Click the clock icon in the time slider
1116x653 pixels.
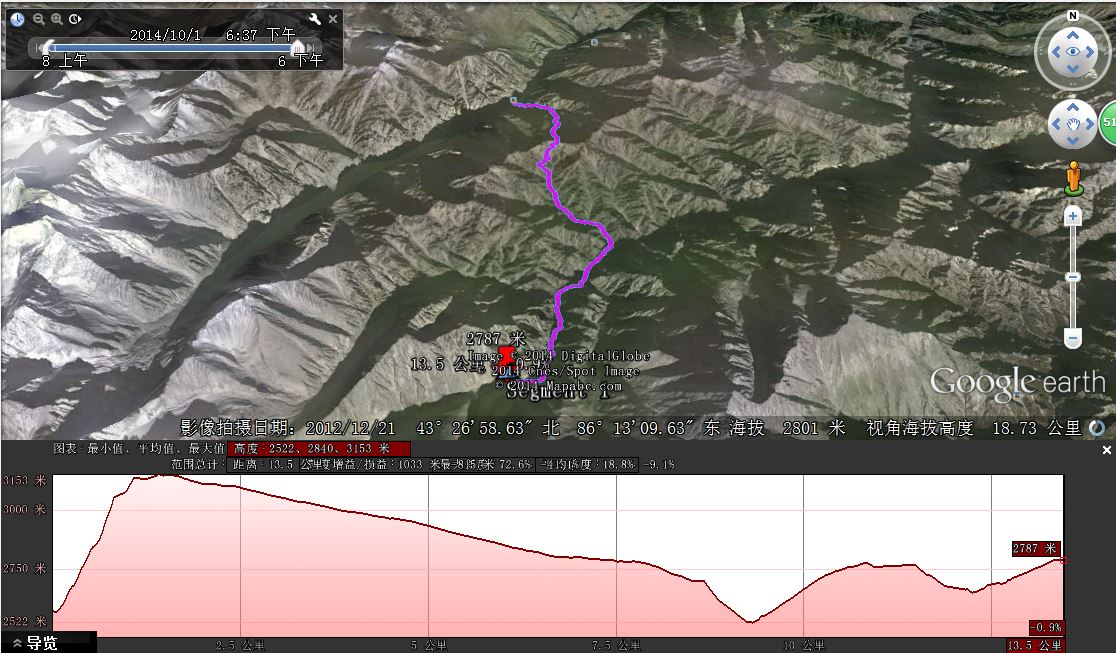tap(17, 19)
